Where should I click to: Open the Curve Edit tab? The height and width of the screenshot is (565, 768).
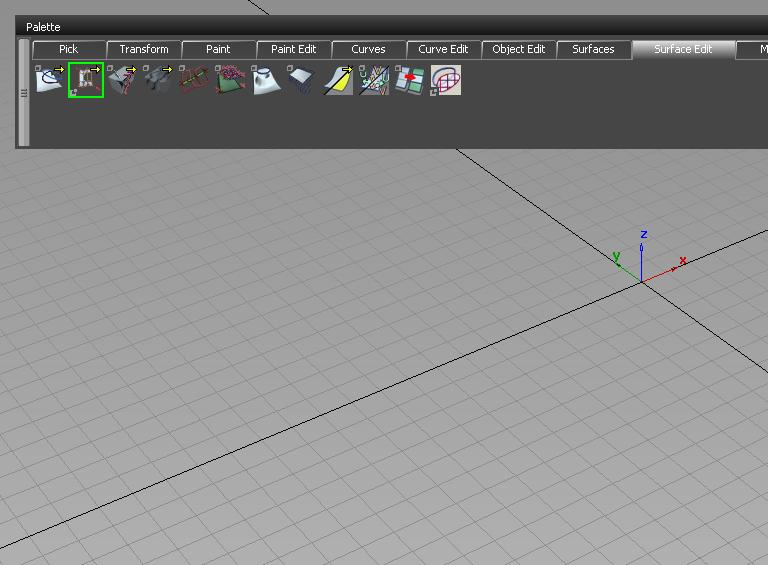pyautogui.click(x=443, y=49)
